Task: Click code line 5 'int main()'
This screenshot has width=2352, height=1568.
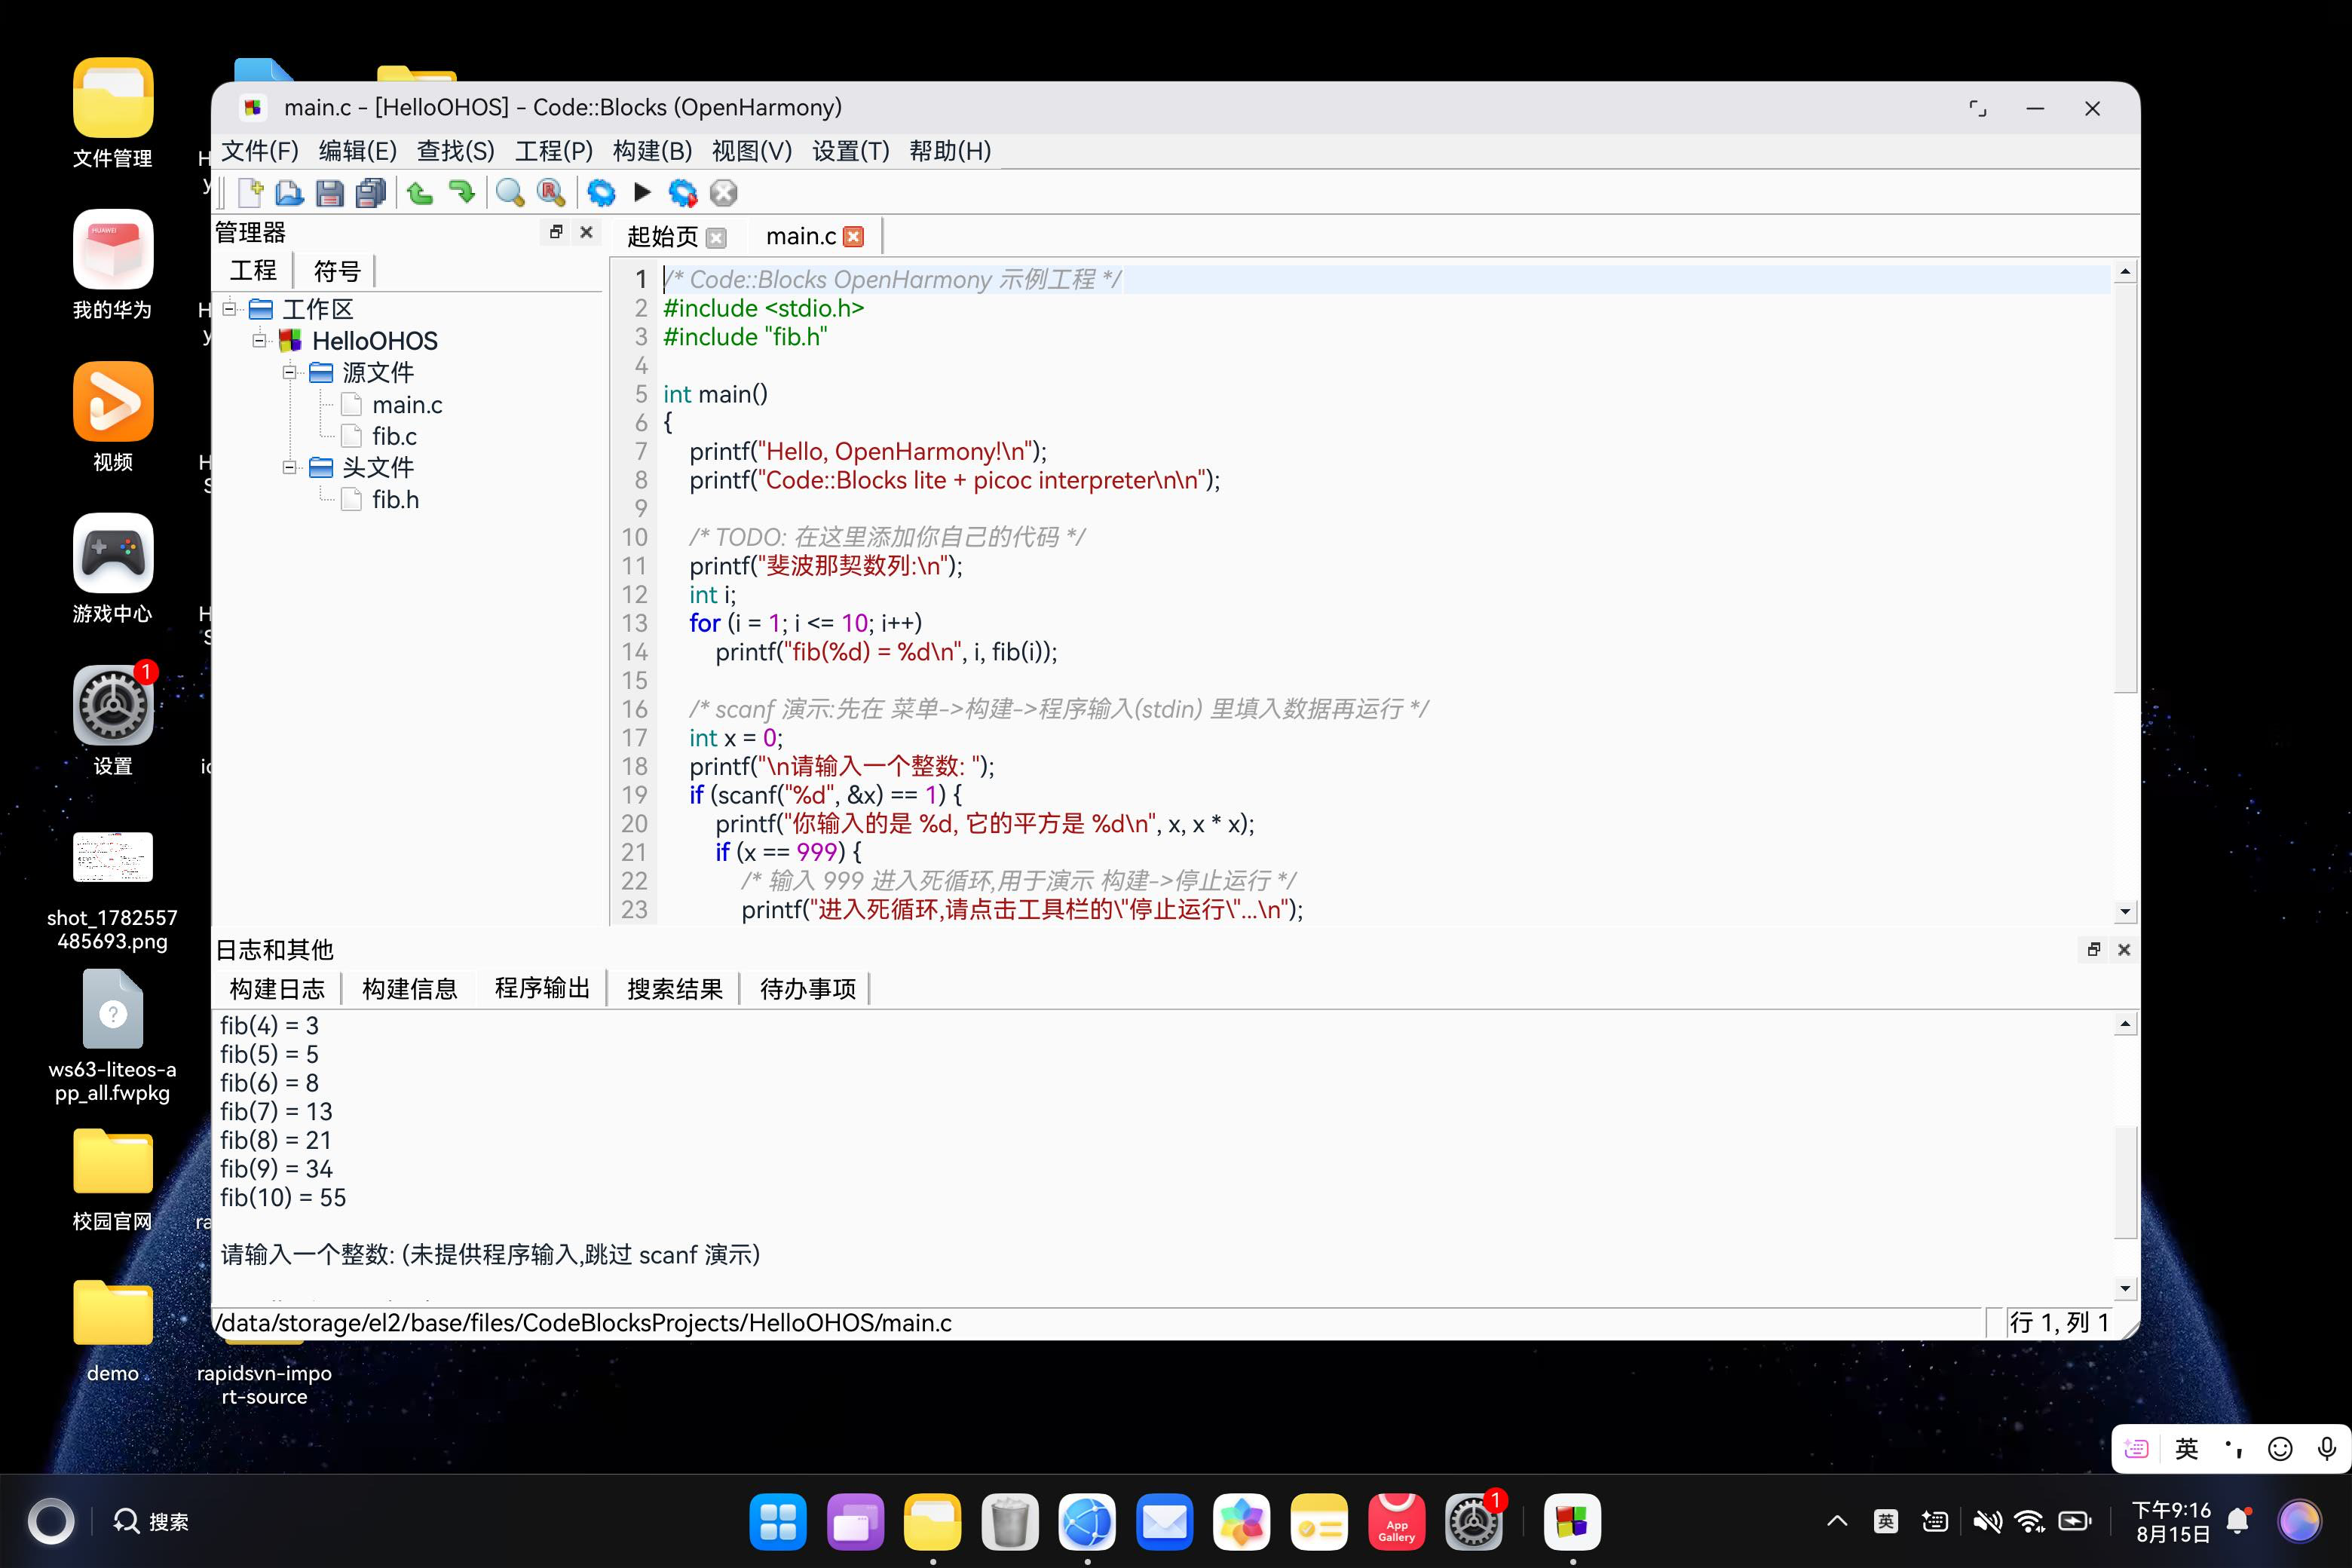Action: [x=715, y=394]
